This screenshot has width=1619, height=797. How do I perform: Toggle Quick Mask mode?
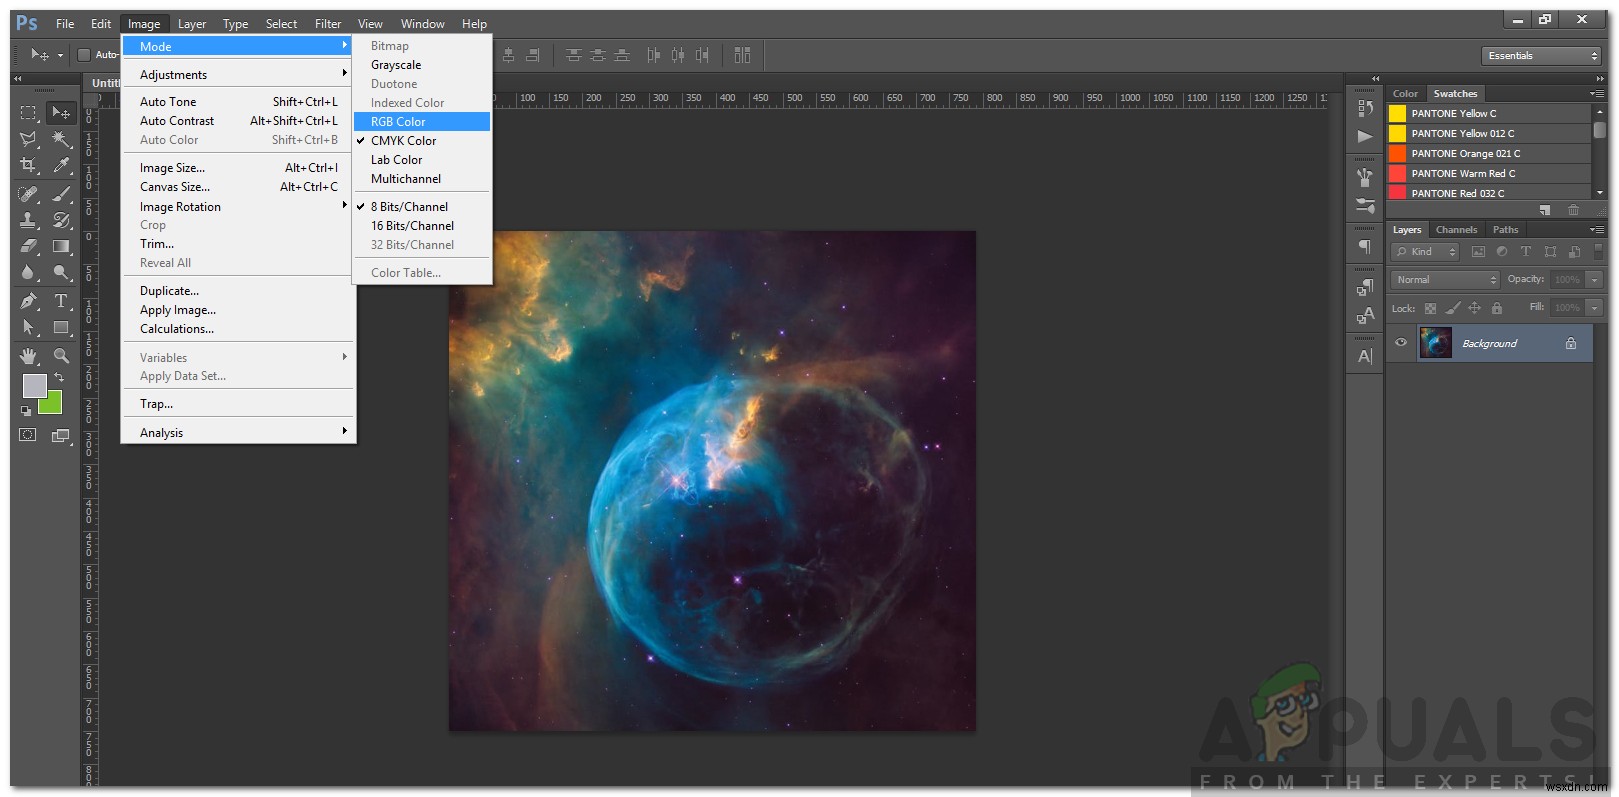tap(28, 435)
